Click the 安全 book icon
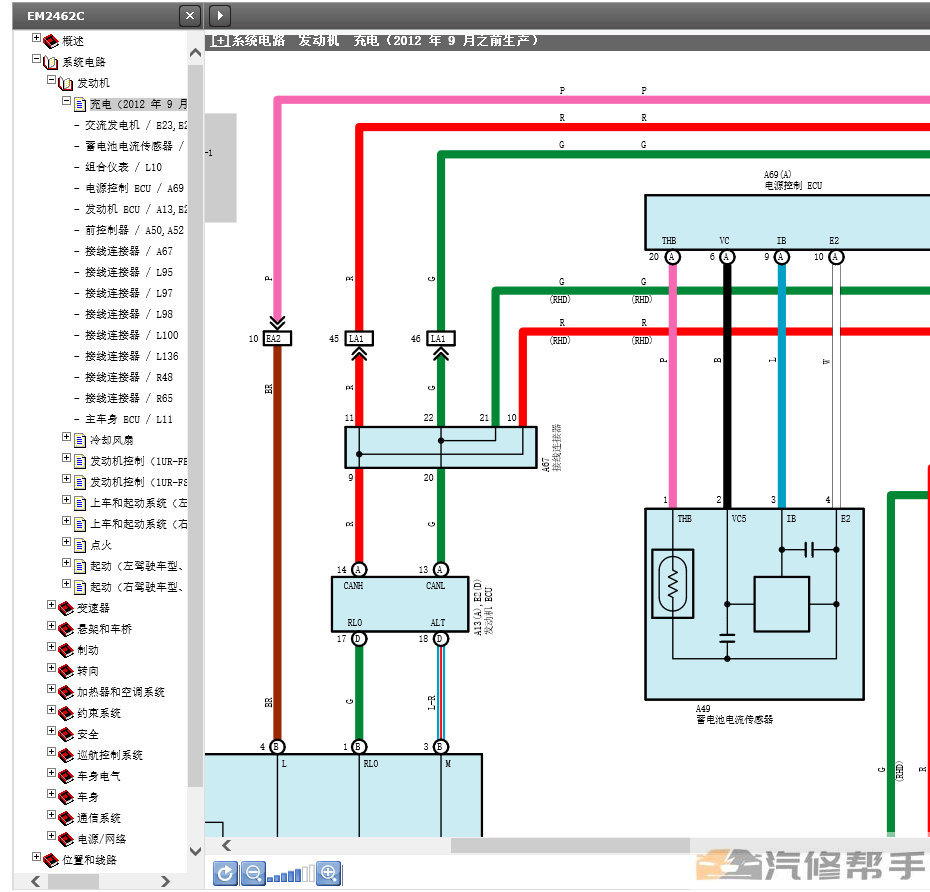The height and width of the screenshot is (892, 930). click(x=66, y=735)
